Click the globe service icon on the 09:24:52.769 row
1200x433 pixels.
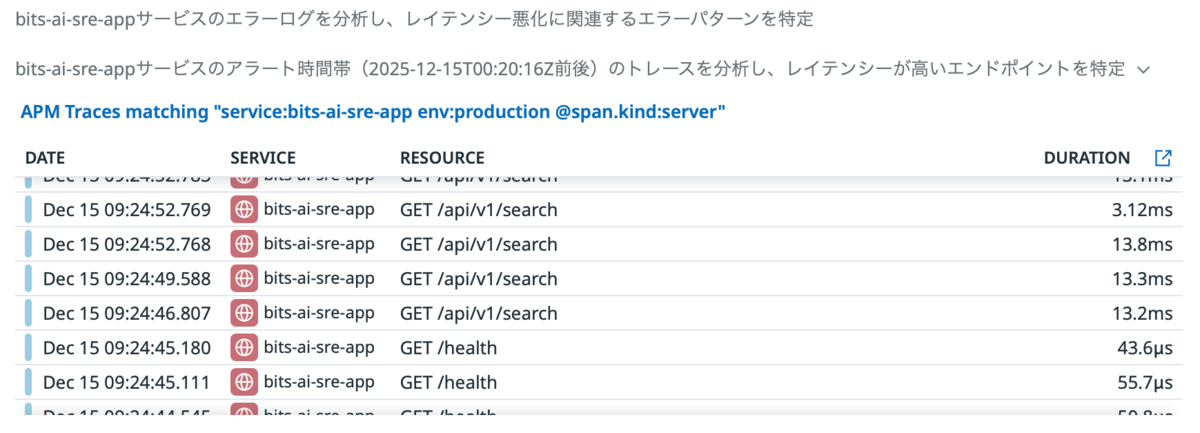pyautogui.click(x=244, y=210)
